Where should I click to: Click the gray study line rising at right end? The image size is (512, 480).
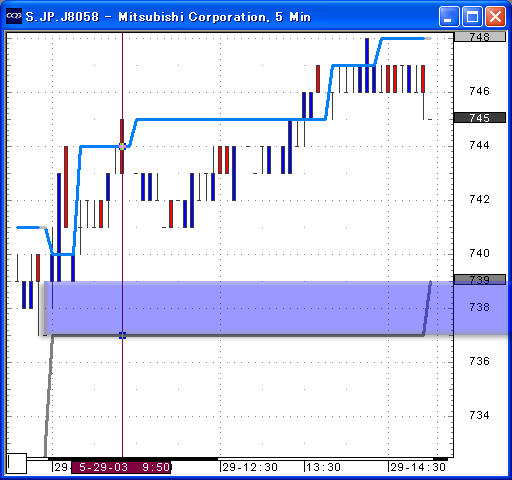[x=428, y=308]
